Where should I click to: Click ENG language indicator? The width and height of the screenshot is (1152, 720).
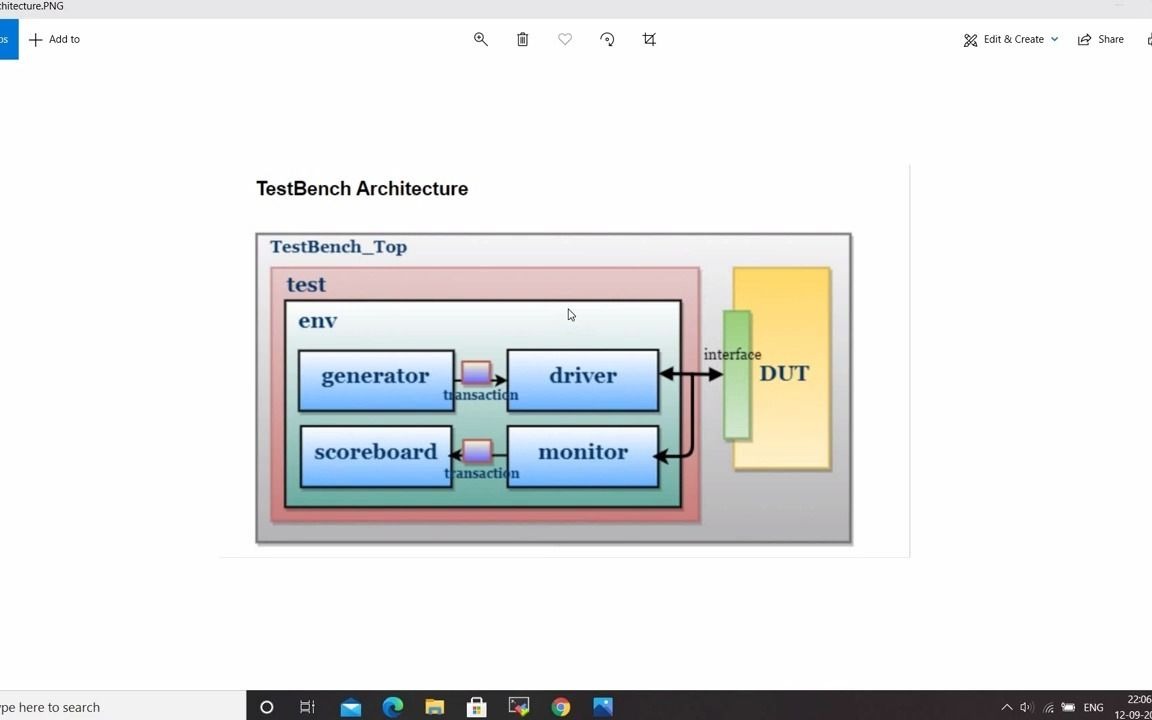pos(1093,708)
